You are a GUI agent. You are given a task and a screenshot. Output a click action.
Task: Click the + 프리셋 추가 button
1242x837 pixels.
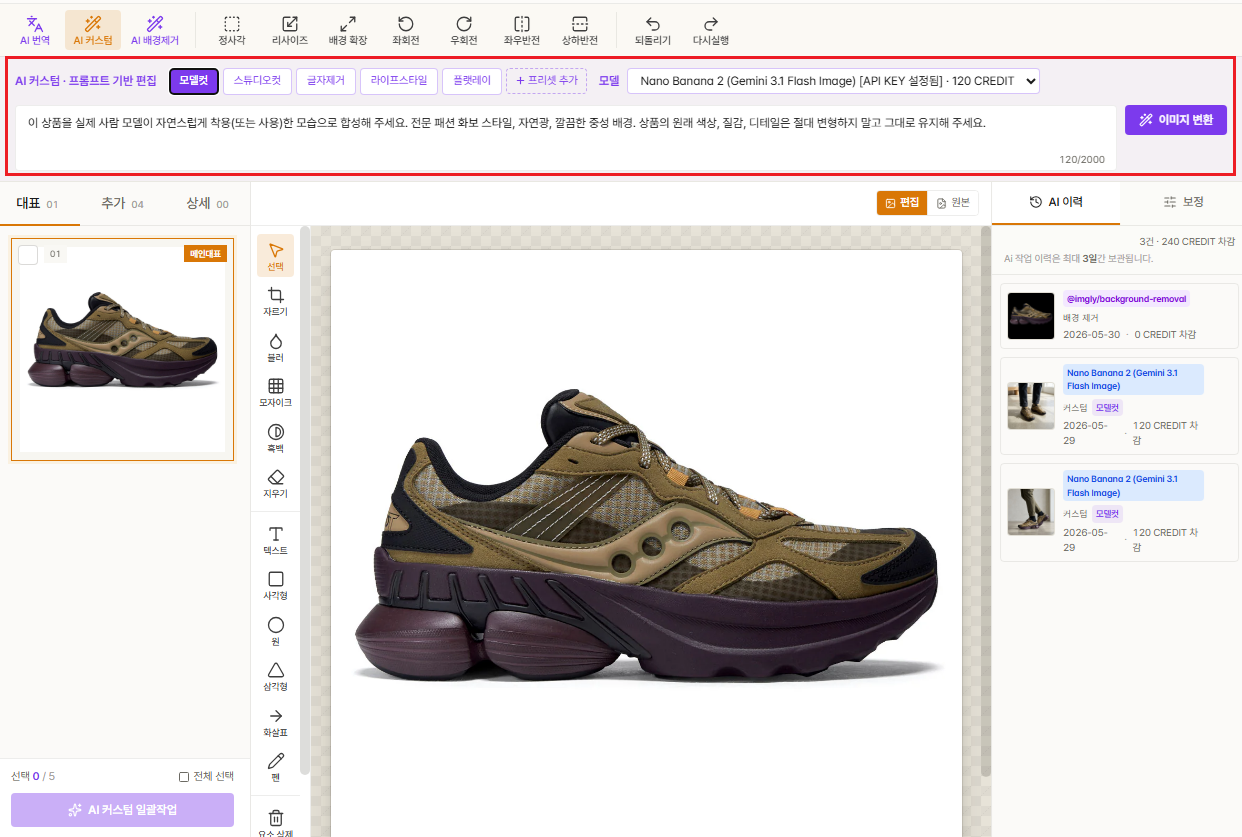(x=547, y=81)
